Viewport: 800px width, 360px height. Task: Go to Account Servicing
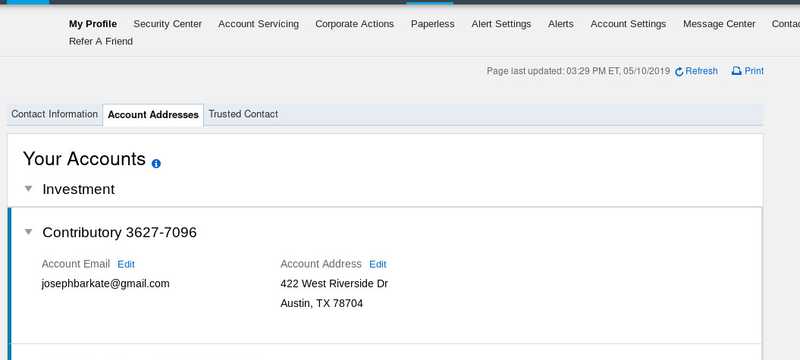259,24
